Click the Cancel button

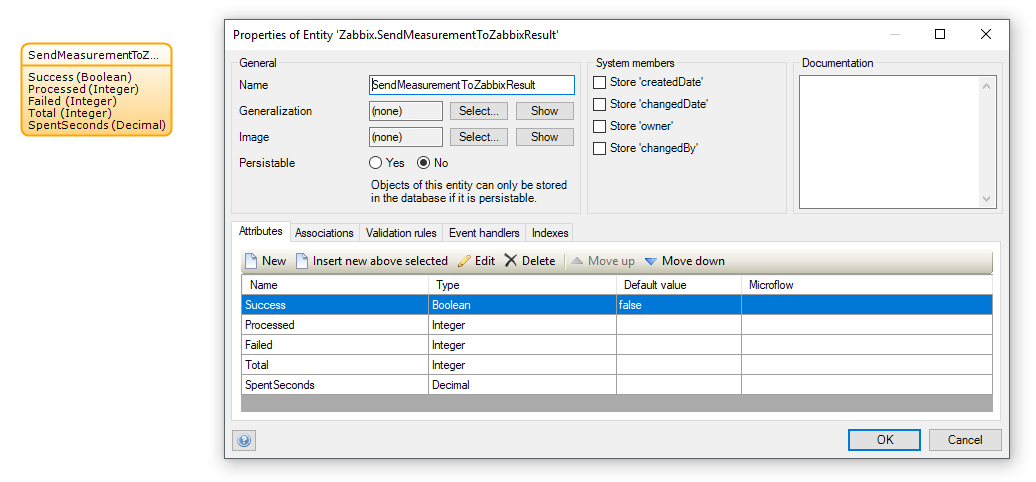click(964, 440)
